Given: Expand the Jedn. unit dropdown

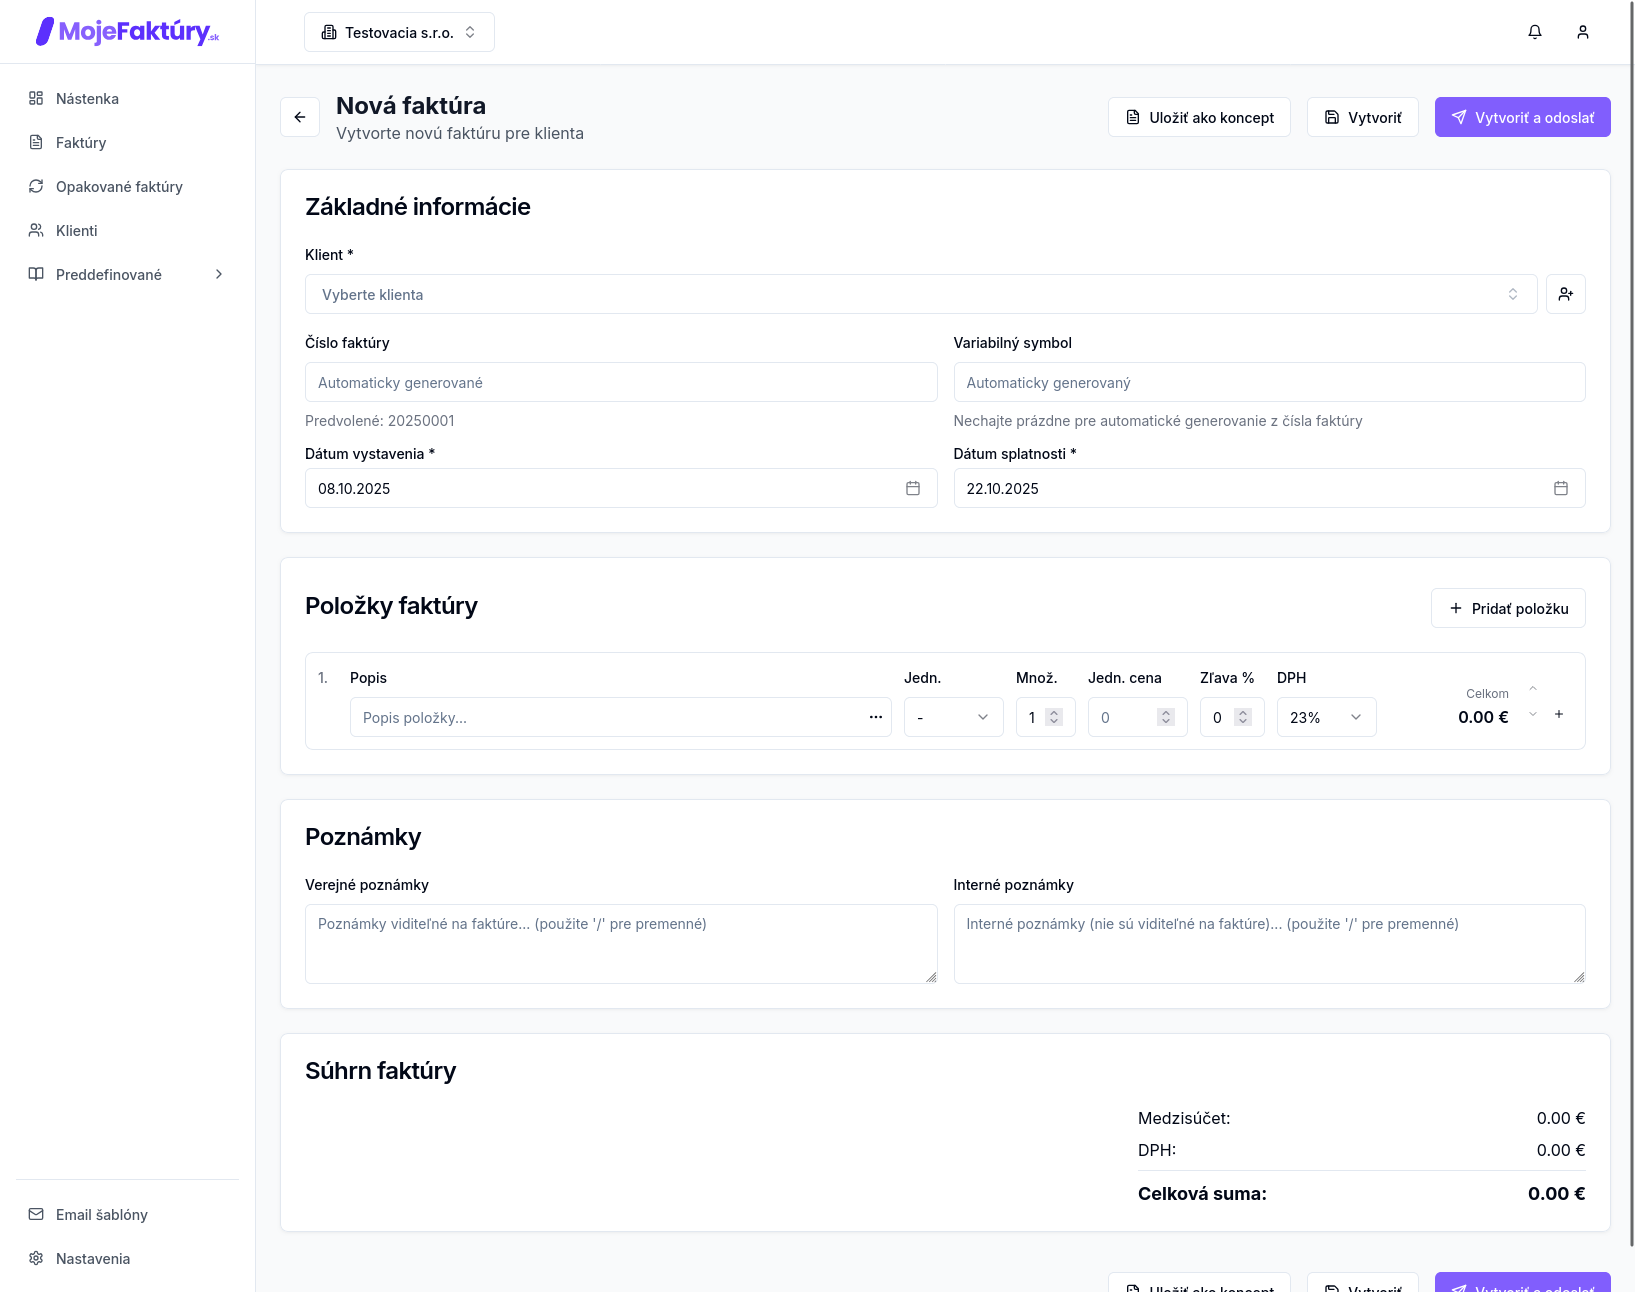Looking at the screenshot, I should [953, 717].
